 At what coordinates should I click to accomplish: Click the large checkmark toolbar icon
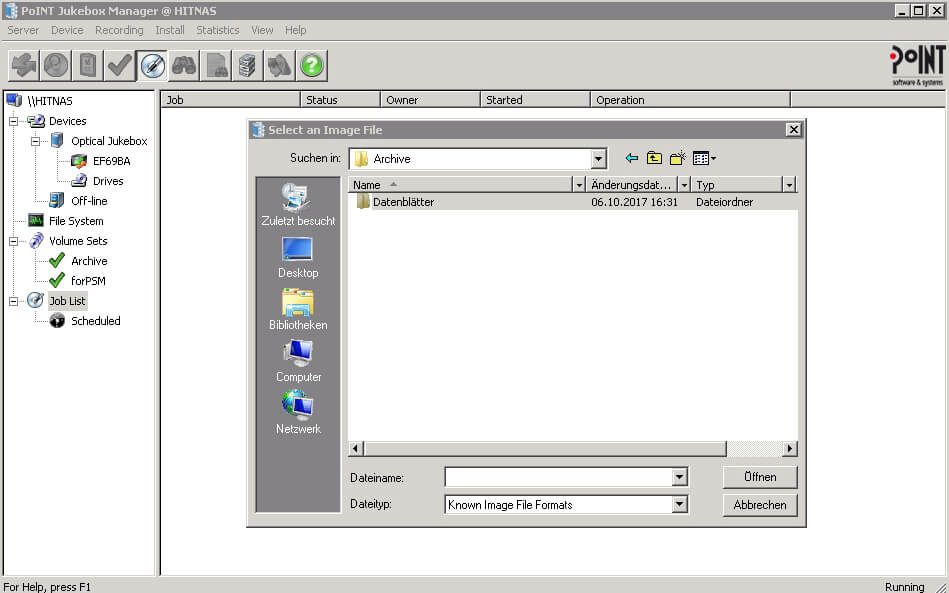click(x=120, y=65)
